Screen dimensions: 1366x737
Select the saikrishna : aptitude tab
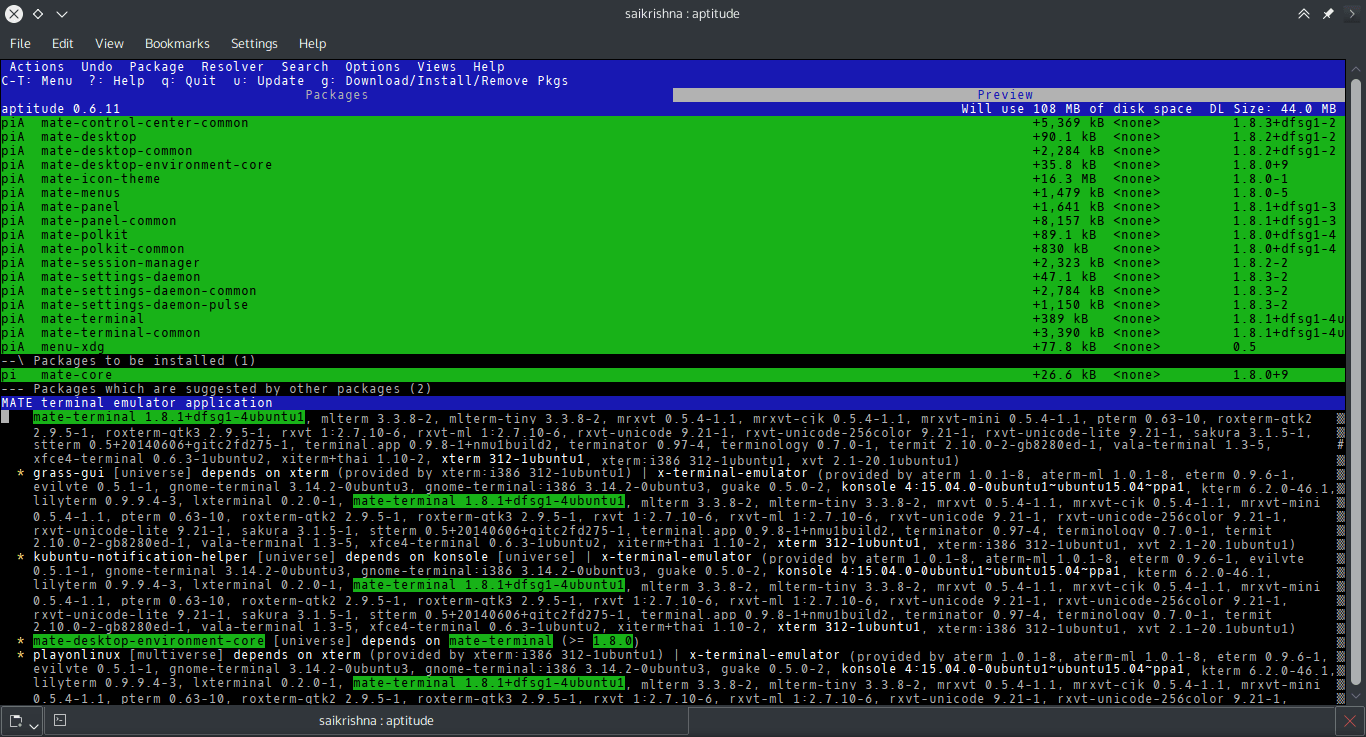tap(376, 720)
